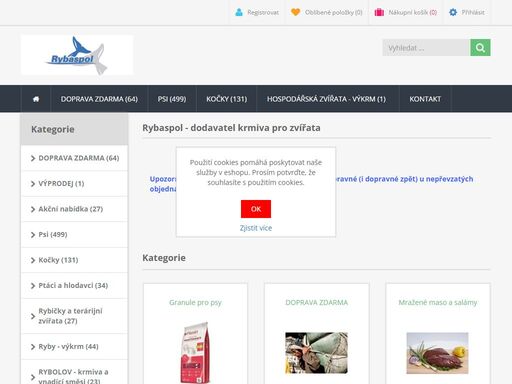Confirm cookies with red OK button
Image resolution: width=512 pixels, height=384 pixels.
(x=256, y=209)
